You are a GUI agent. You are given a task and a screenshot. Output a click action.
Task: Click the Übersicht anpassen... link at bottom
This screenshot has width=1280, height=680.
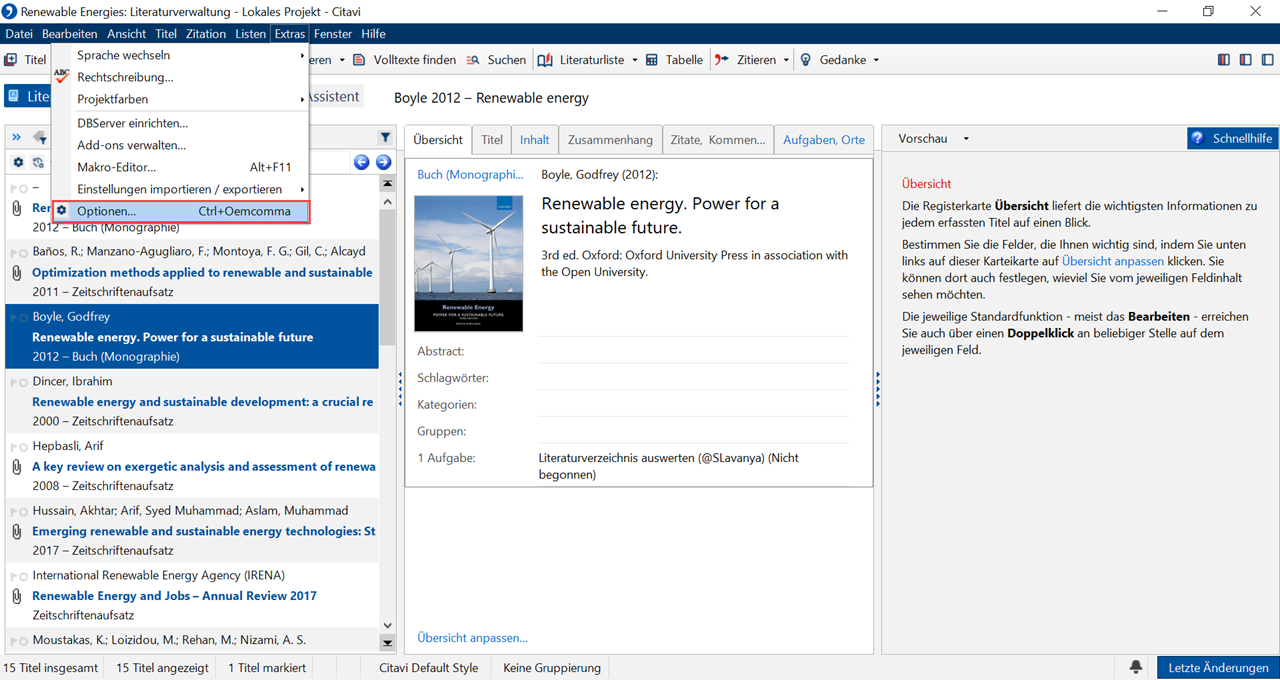pyautogui.click(x=472, y=638)
